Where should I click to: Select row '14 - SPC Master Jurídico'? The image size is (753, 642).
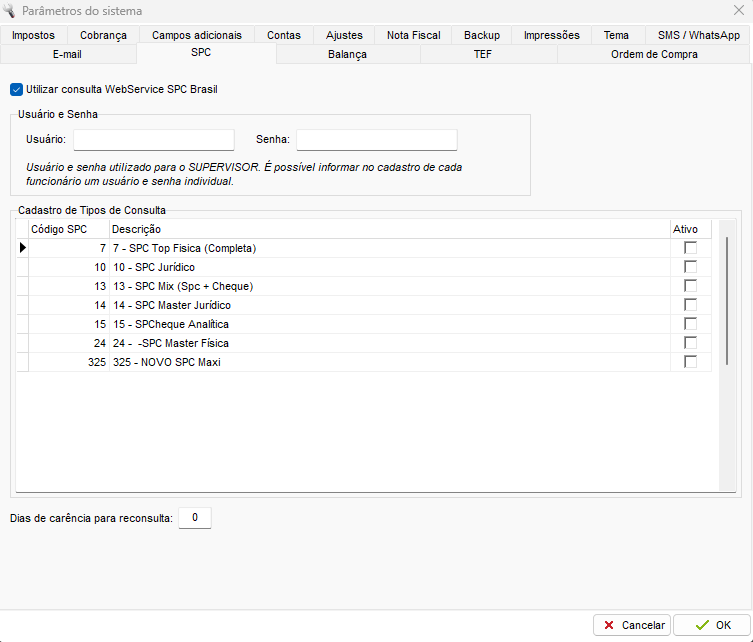click(364, 305)
